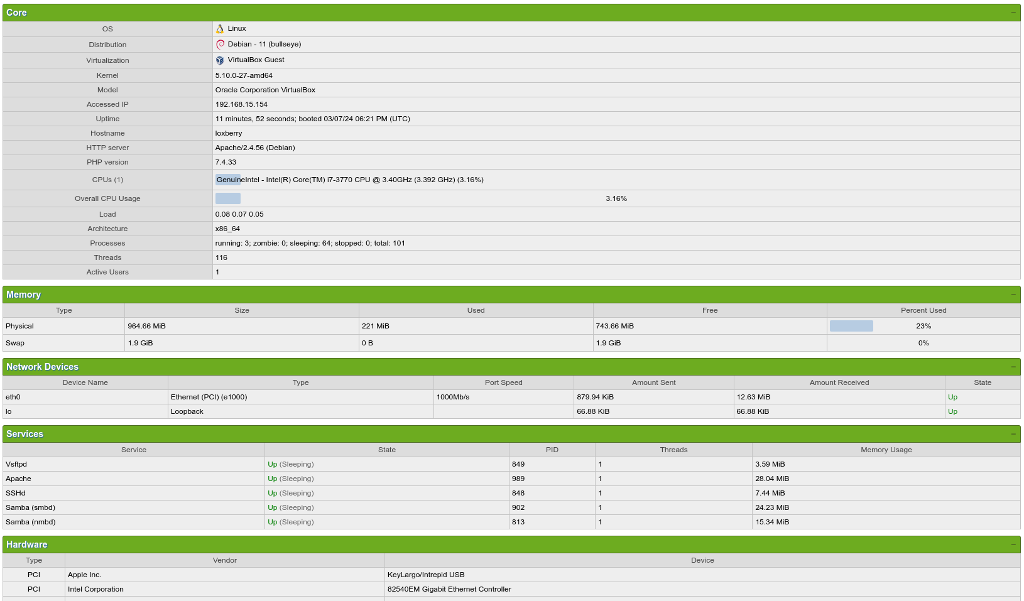This screenshot has height=601, width=1024.
Task: Click the Physical memory free 743.66 MiB
Action: click(x=615, y=326)
